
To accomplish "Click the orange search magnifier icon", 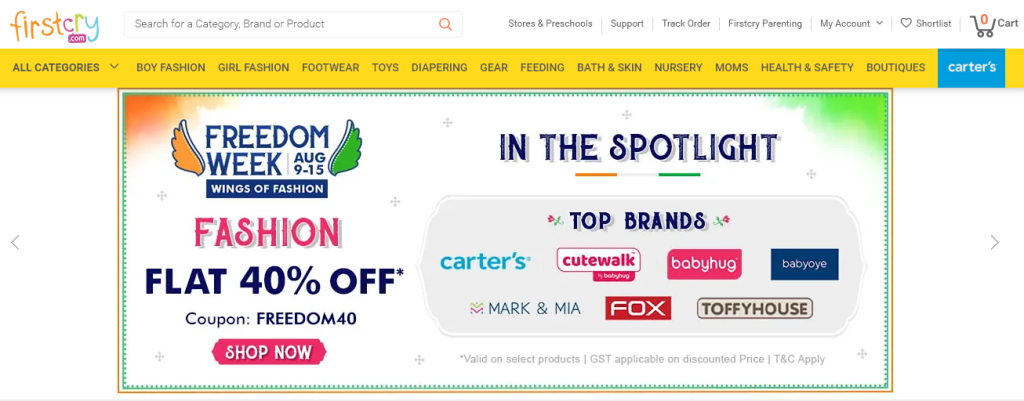I will click(x=445, y=24).
